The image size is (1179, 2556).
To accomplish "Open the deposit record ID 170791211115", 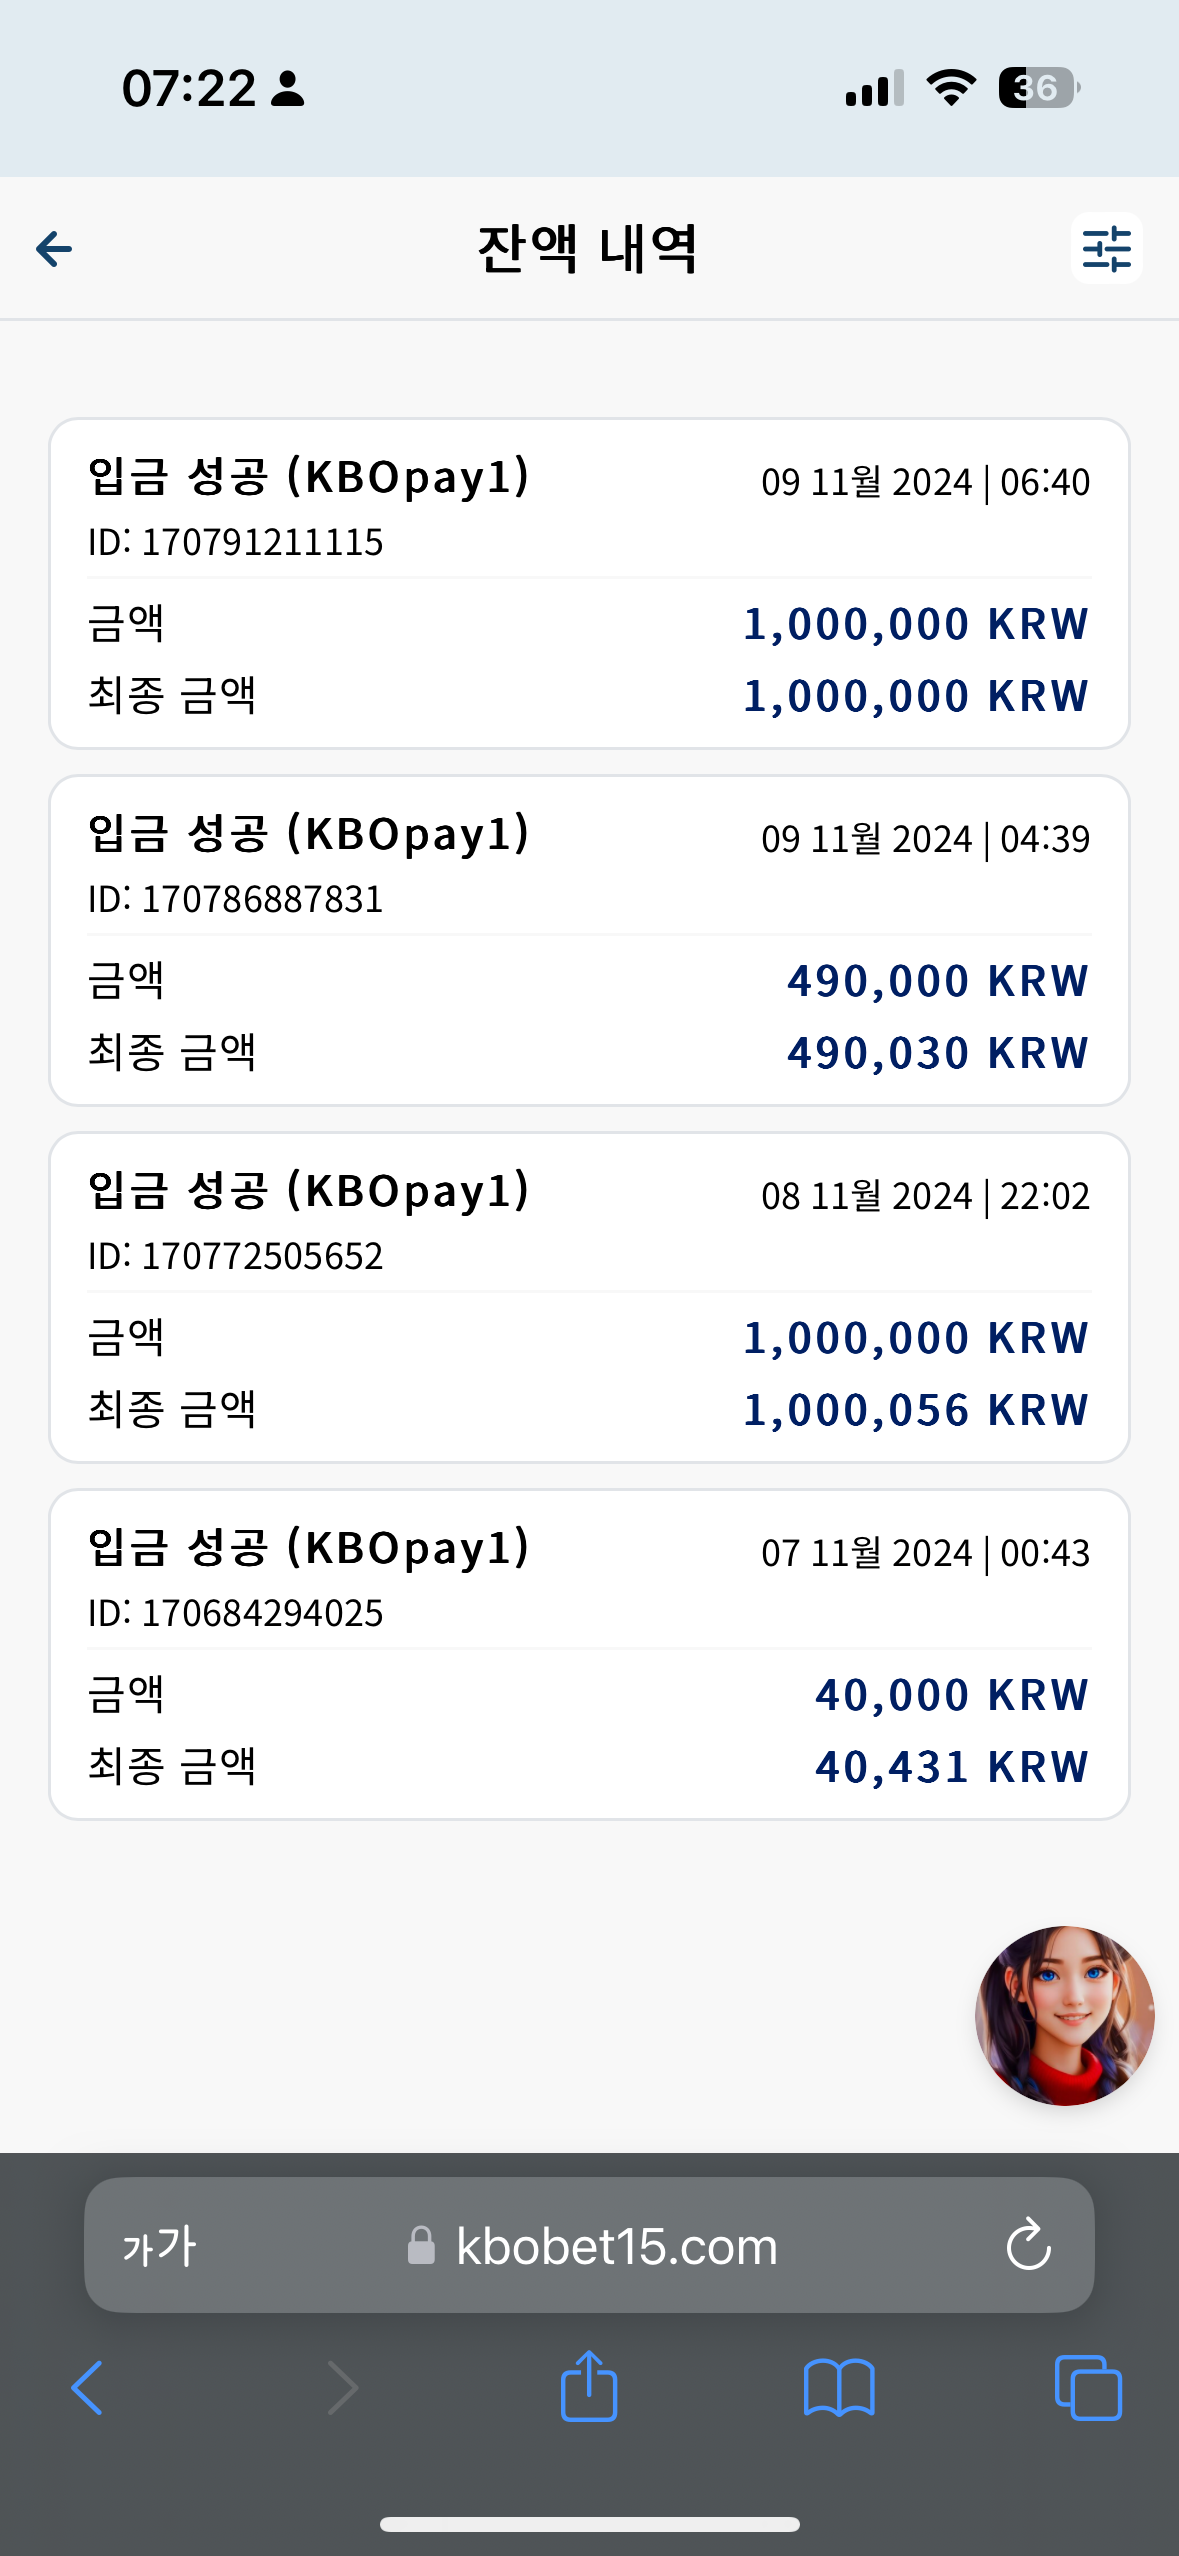I will 589,583.
